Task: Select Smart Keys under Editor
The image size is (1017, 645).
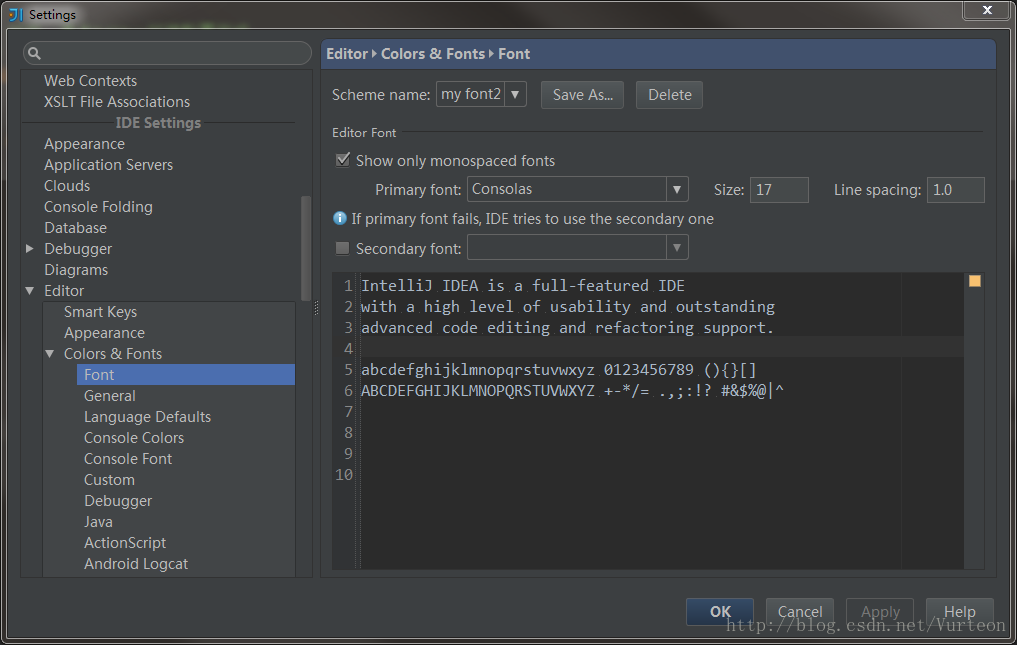Action: coord(101,311)
